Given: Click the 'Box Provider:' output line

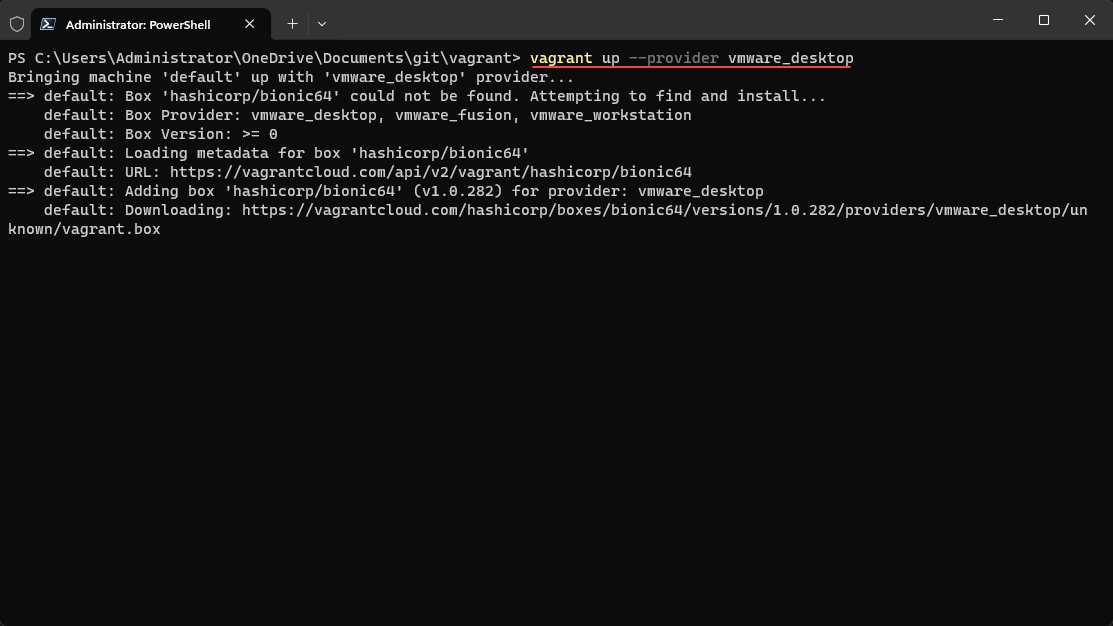Looking at the screenshot, I should (367, 115).
